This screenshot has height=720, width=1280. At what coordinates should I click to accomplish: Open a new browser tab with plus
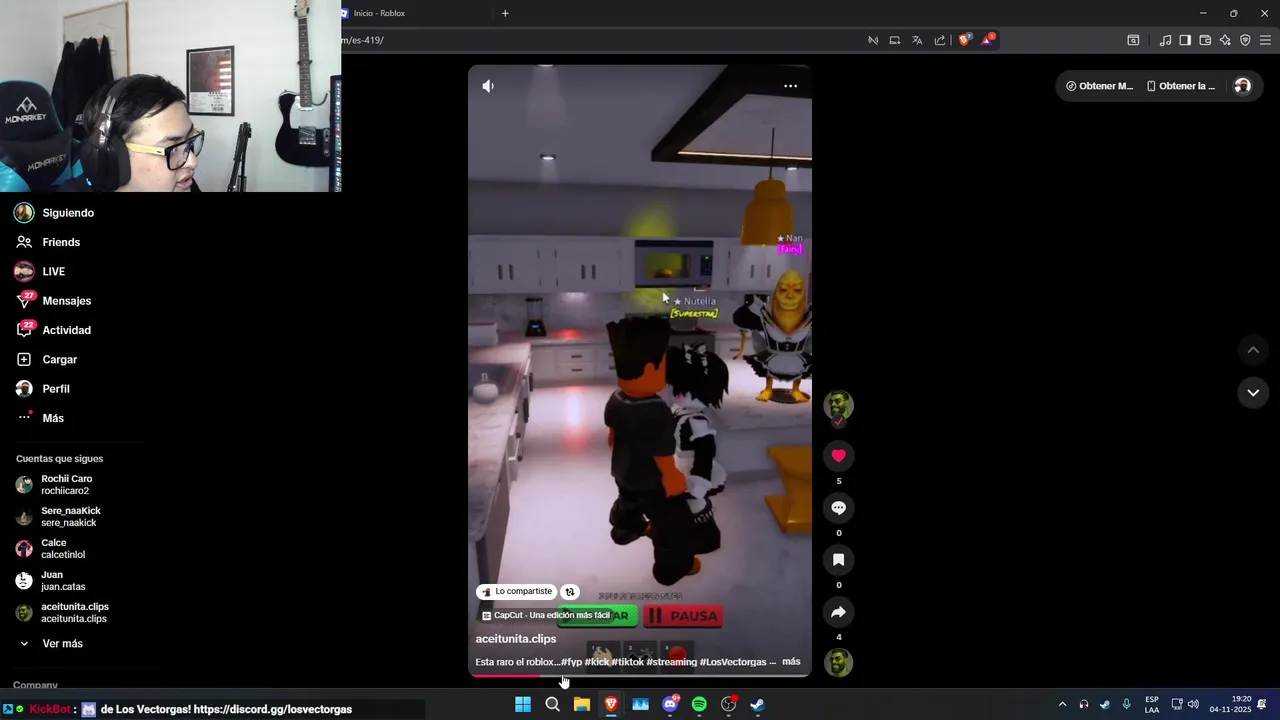505,13
